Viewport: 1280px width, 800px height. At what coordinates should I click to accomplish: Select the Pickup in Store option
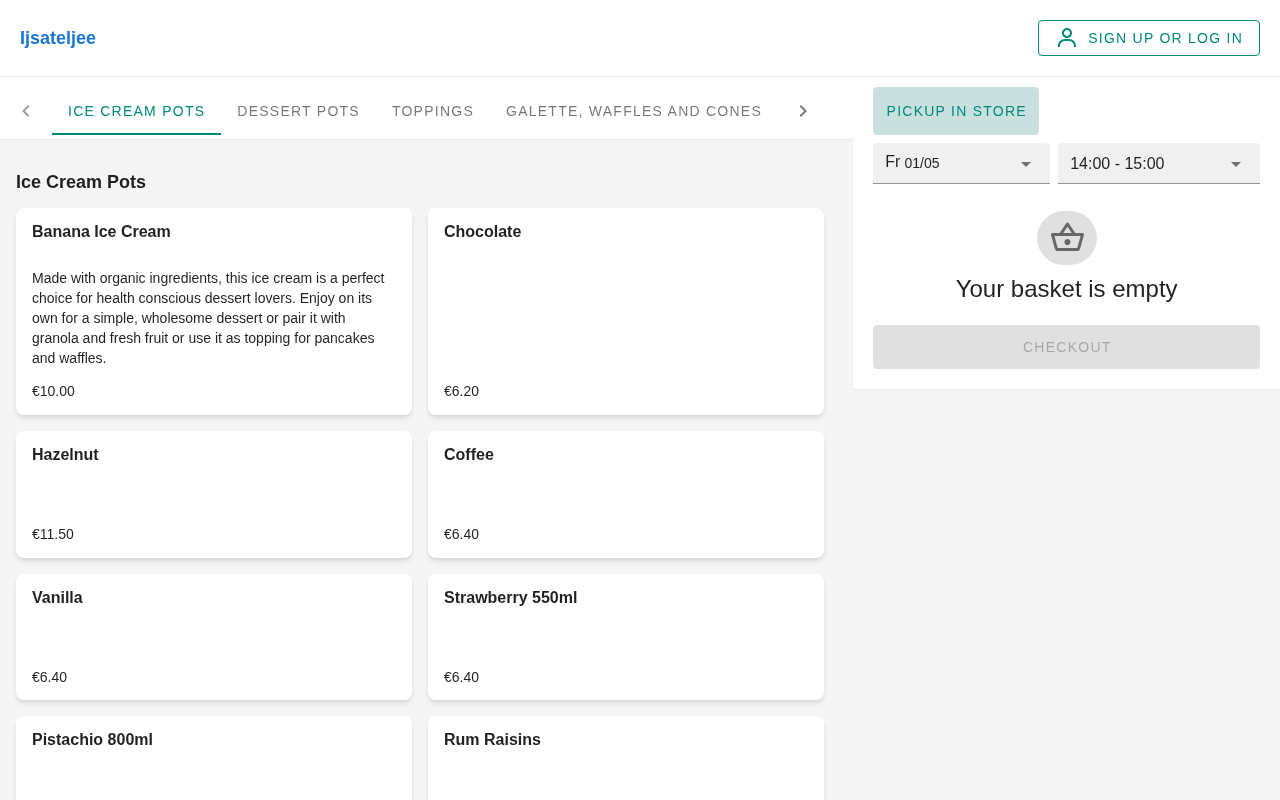click(956, 111)
